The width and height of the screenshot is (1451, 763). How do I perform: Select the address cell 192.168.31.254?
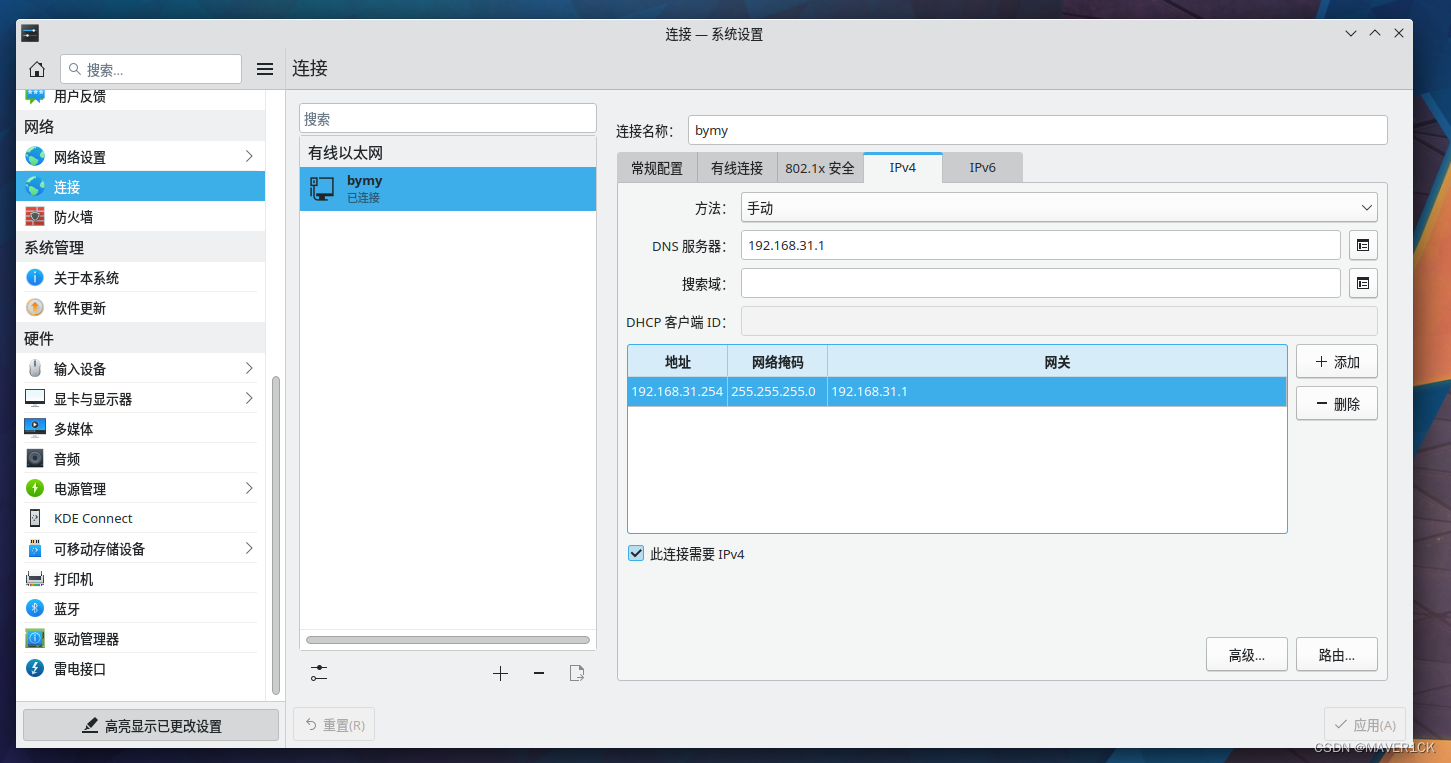point(677,392)
